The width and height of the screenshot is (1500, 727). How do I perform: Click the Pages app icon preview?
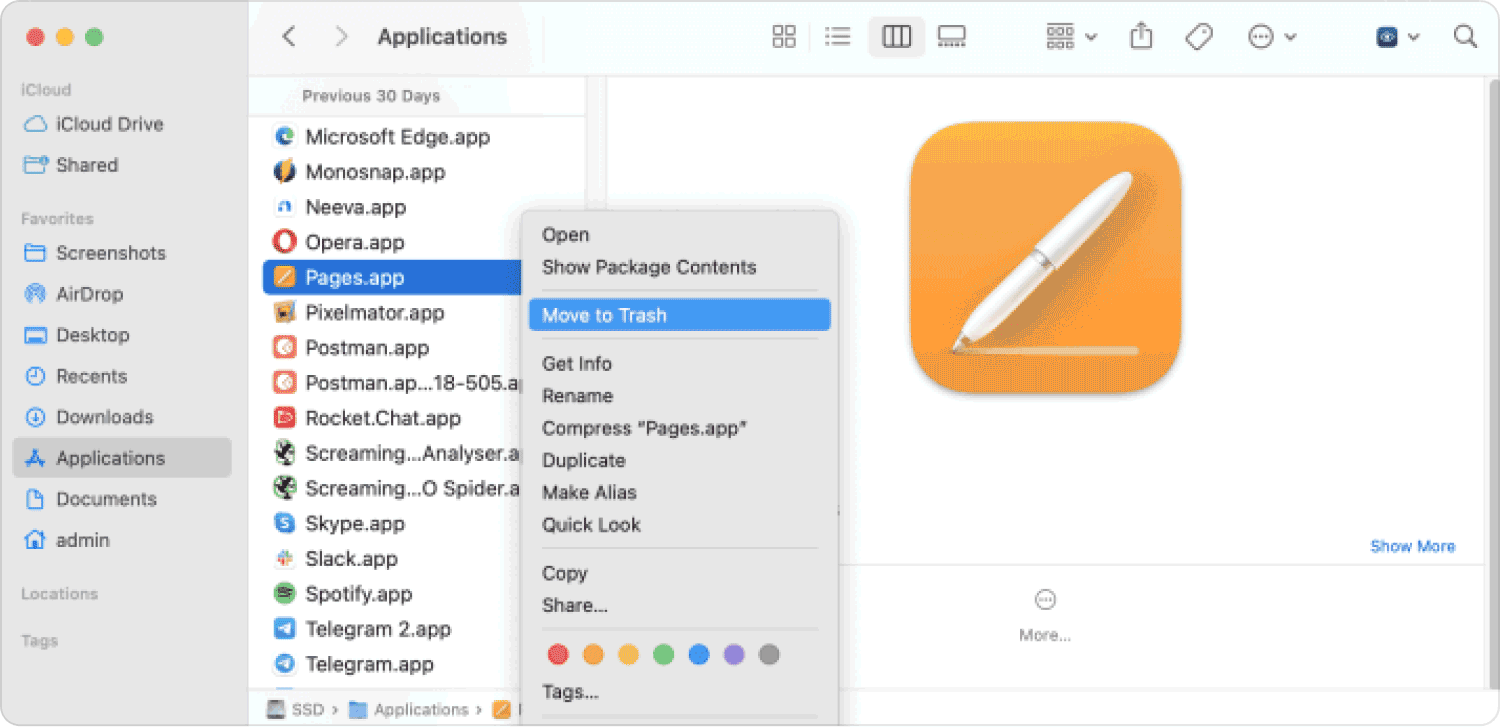point(1045,257)
